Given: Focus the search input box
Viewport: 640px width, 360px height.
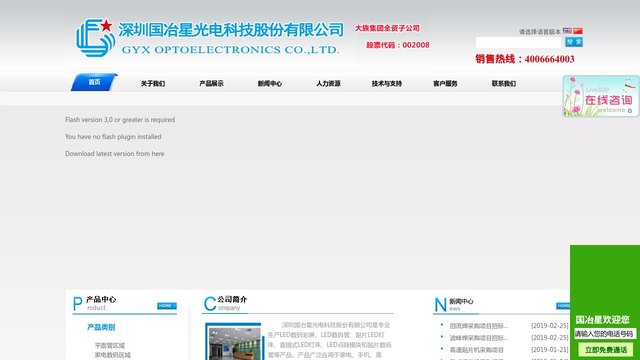Looking at the screenshot, I should coord(519,42).
